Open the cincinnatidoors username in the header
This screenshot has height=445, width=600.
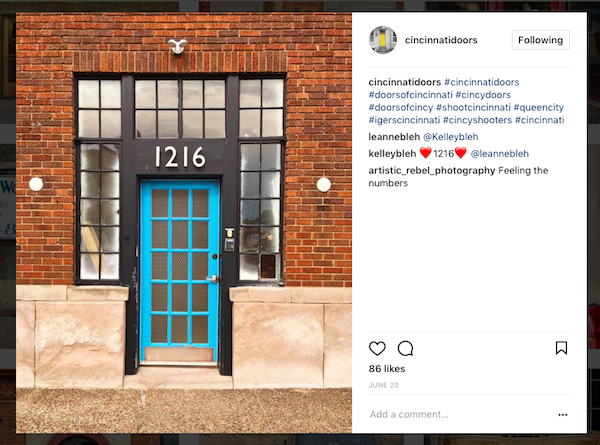coord(441,40)
